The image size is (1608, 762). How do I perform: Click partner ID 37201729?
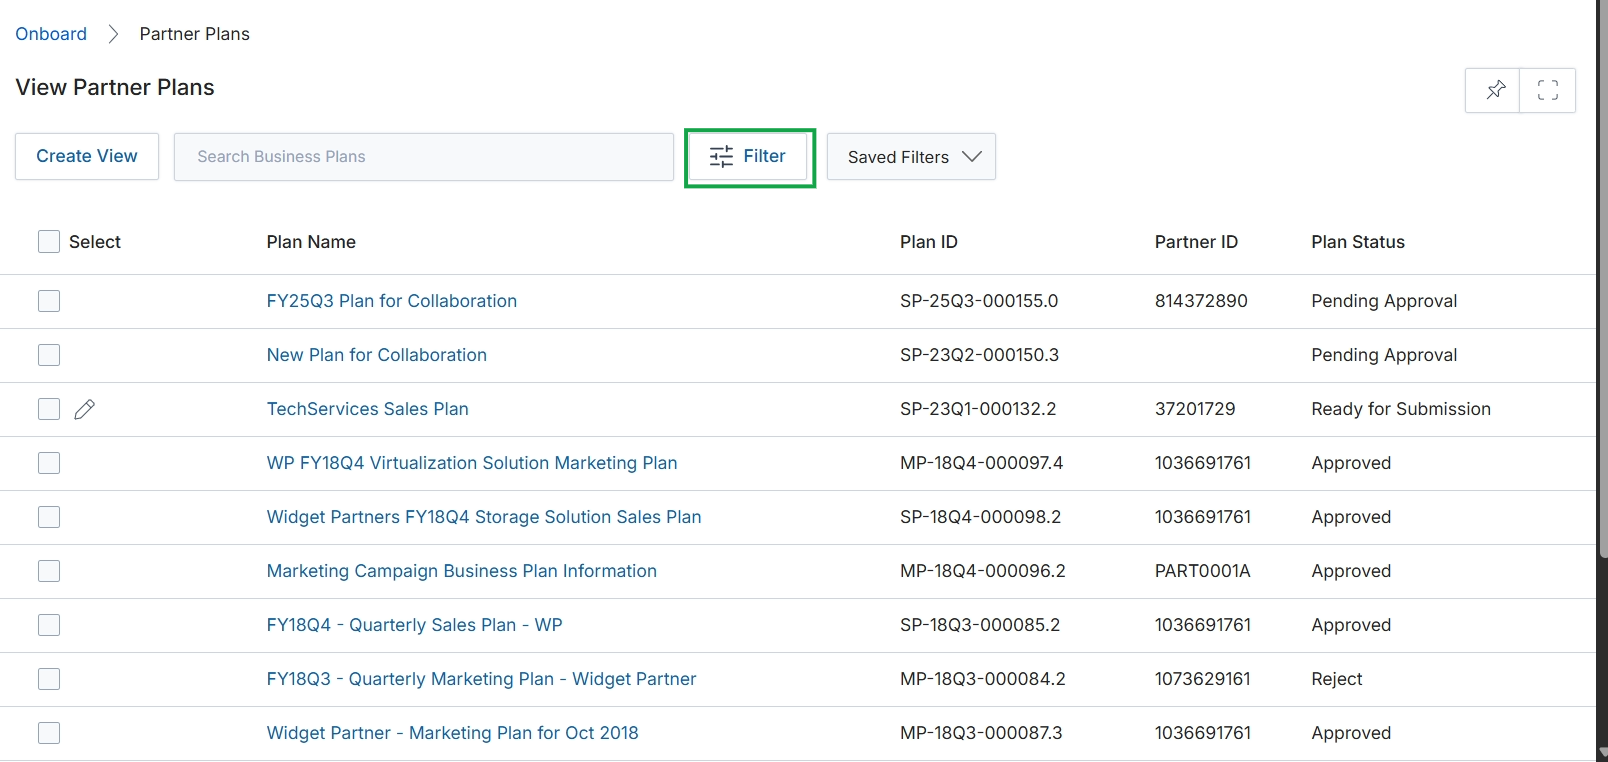1195,409
